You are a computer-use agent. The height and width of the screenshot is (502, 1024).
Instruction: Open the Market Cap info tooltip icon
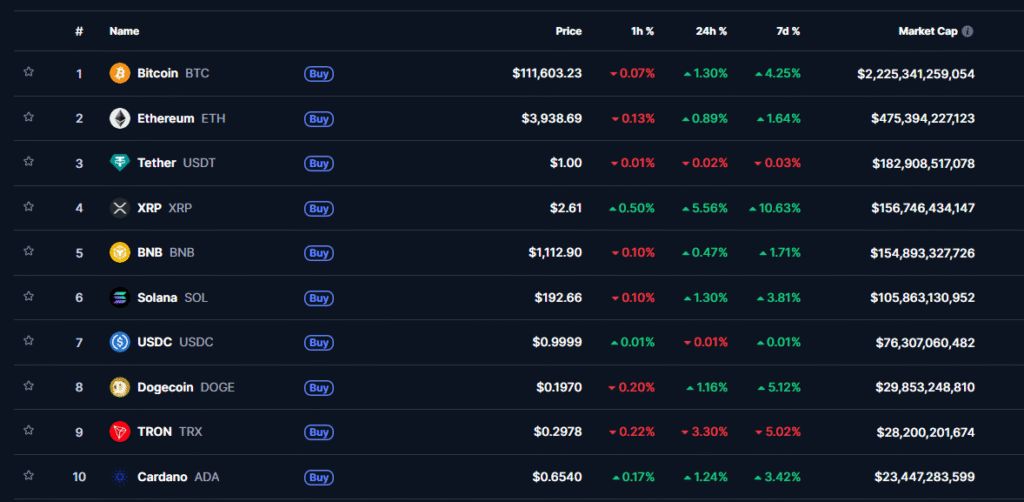(967, 31)
